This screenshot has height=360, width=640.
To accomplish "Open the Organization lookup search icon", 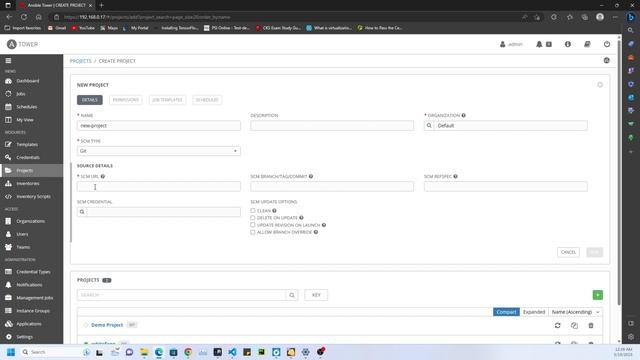I will (429, 126).
